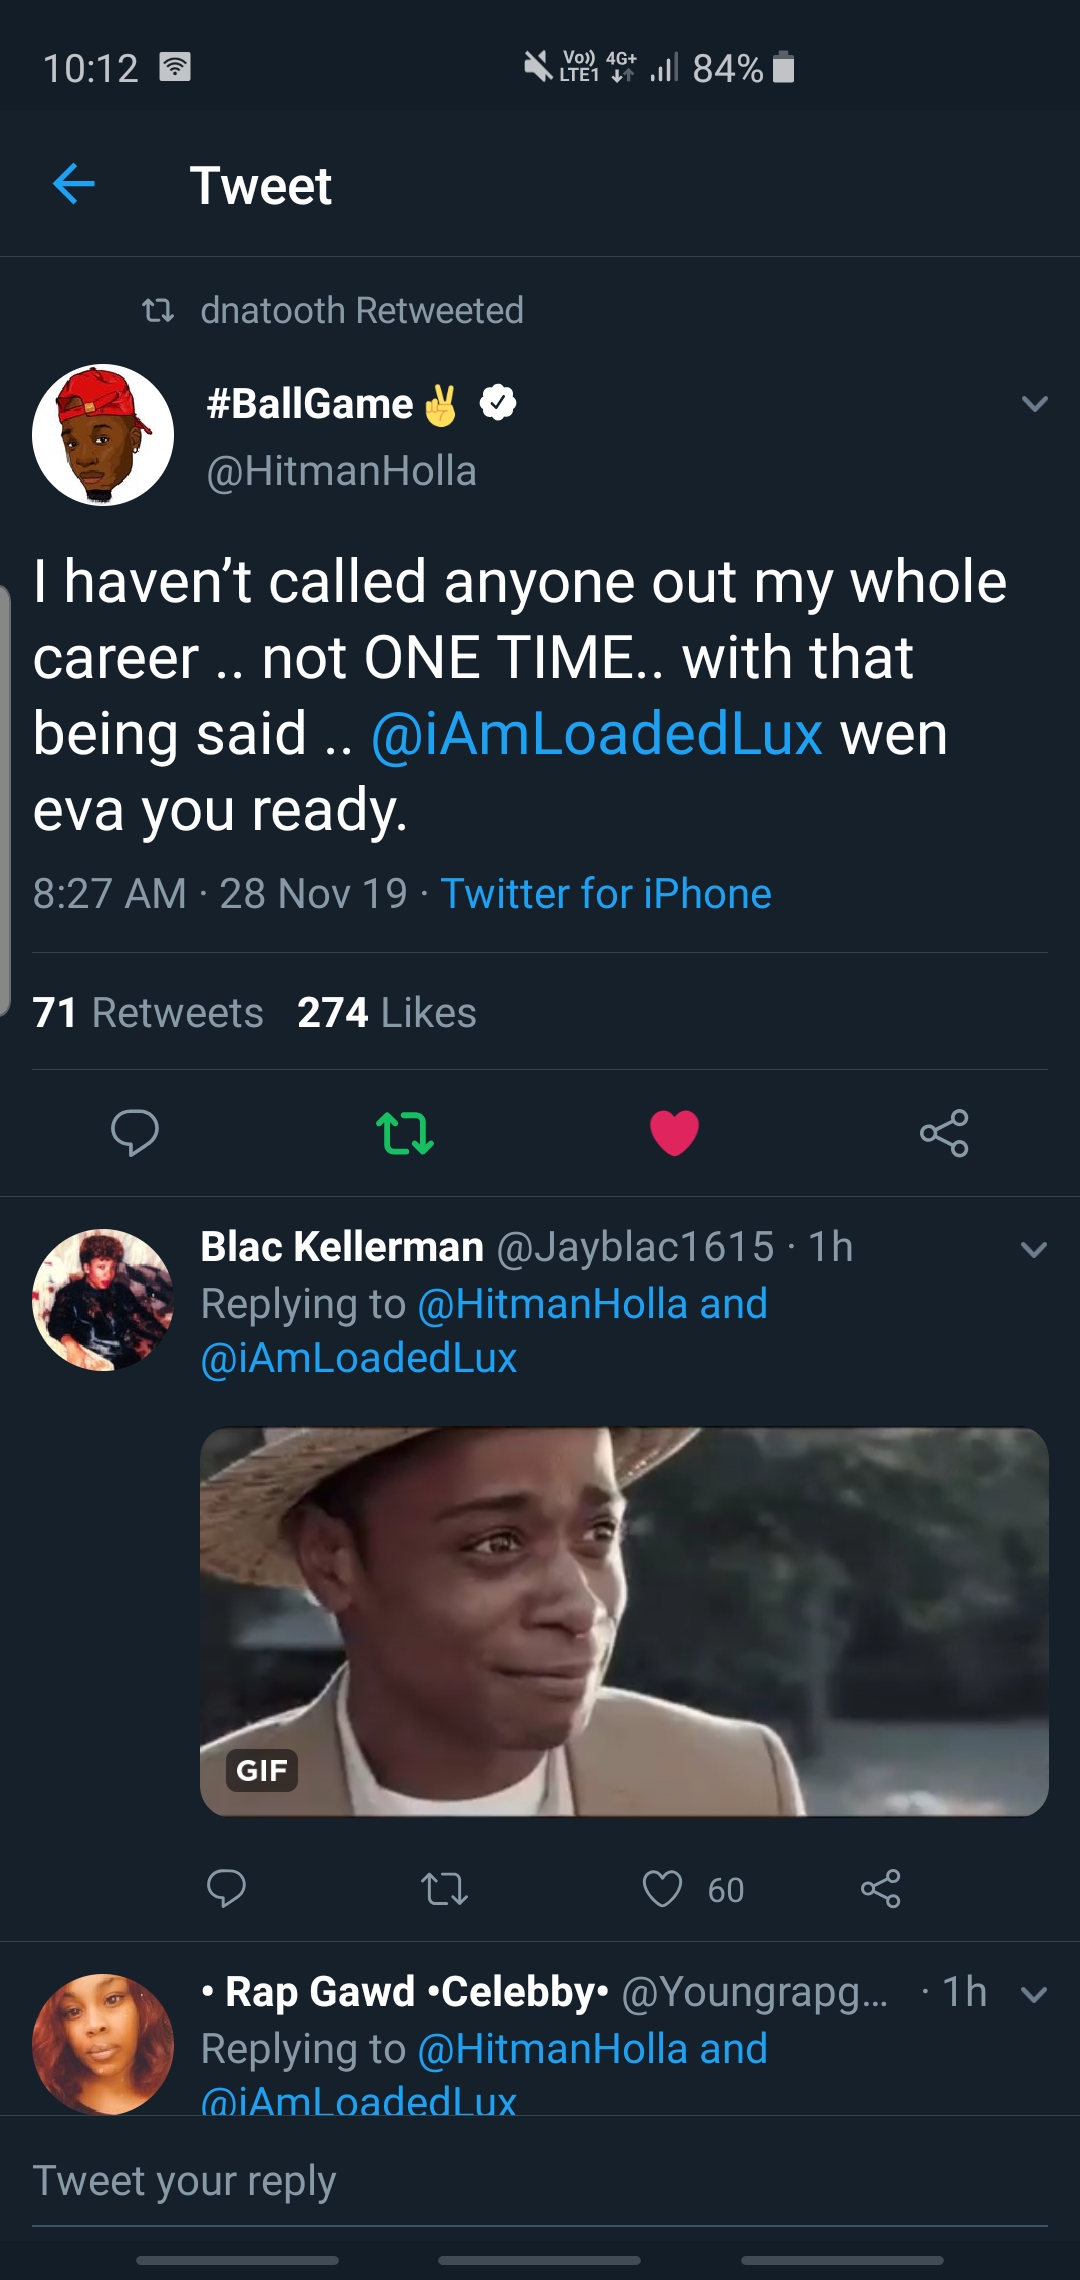Open the @iAmLoadedLux mention in tweet
This screenshot has width=1080, height=2280.
[596, 734]
